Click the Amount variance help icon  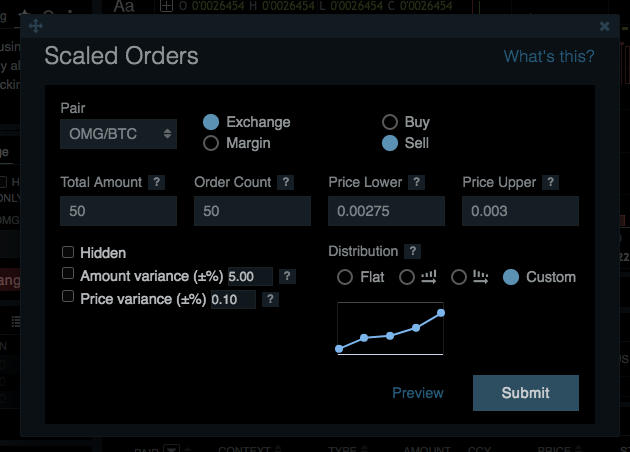(x=286, y=276)
